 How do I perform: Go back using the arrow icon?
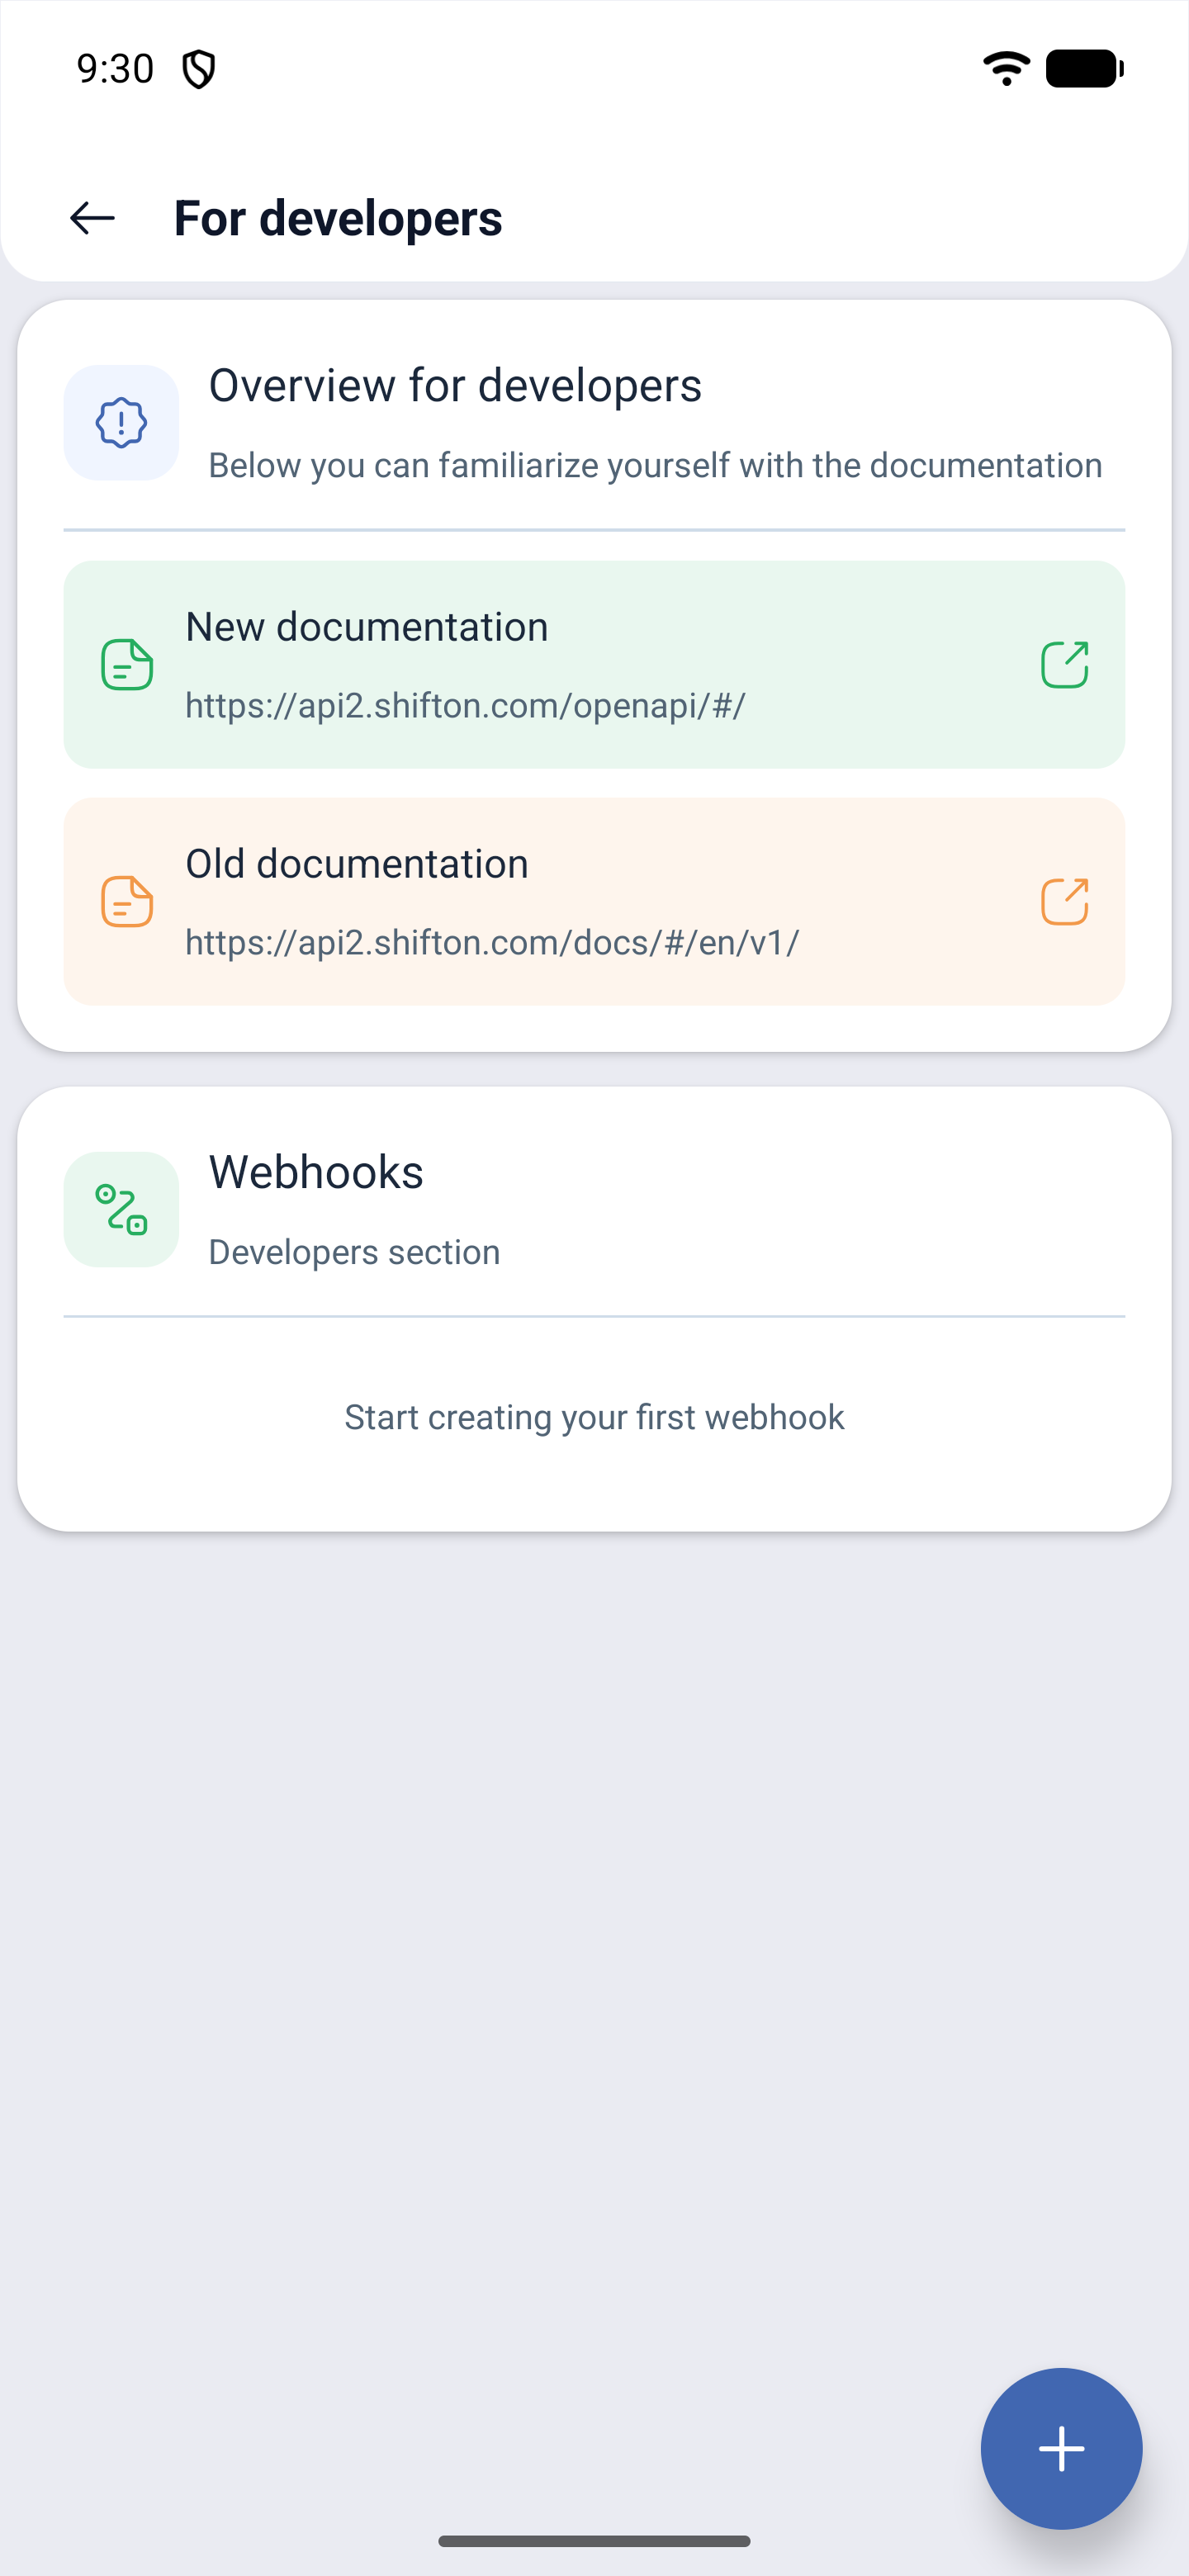point(92,218)
